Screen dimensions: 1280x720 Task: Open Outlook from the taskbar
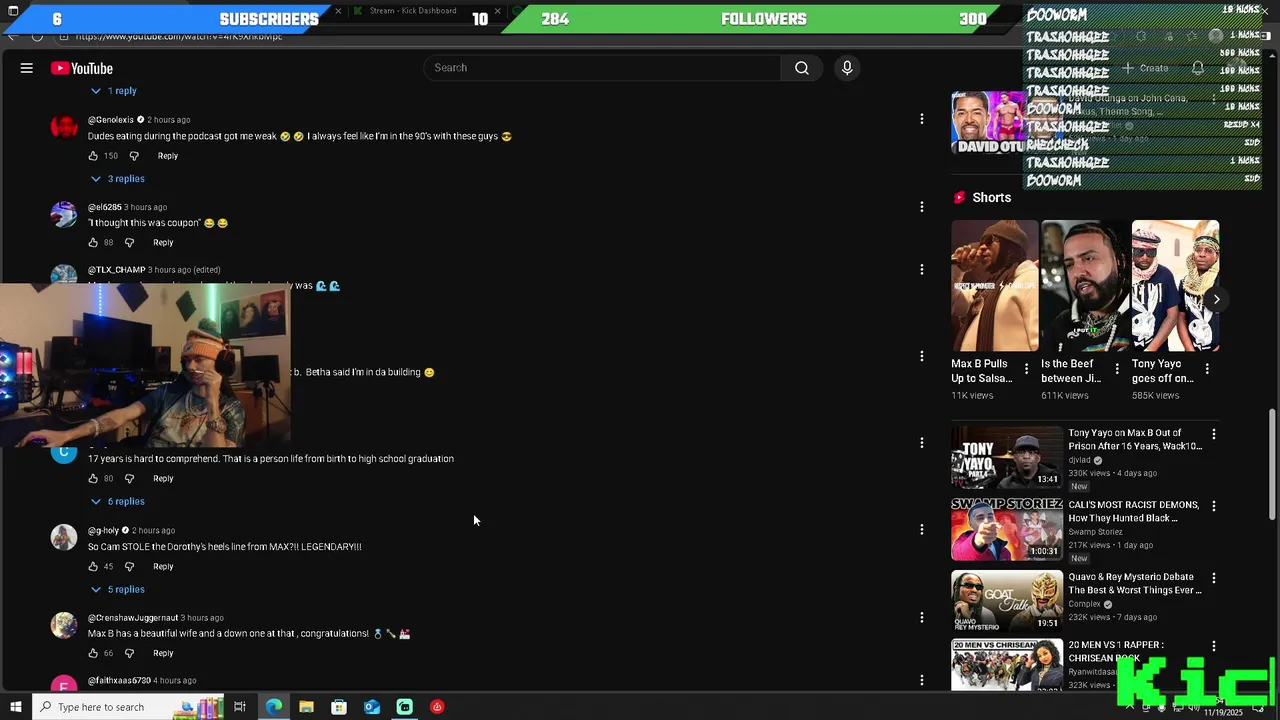[372, 707]
